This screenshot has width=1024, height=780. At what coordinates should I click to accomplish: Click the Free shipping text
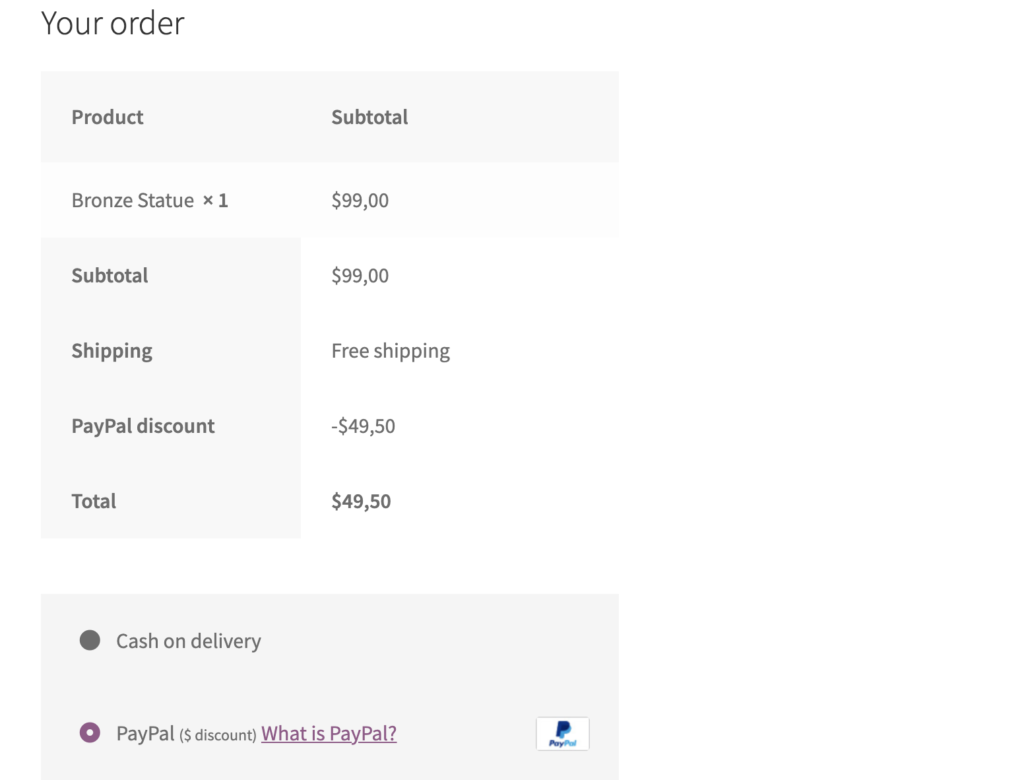point(391,351)
